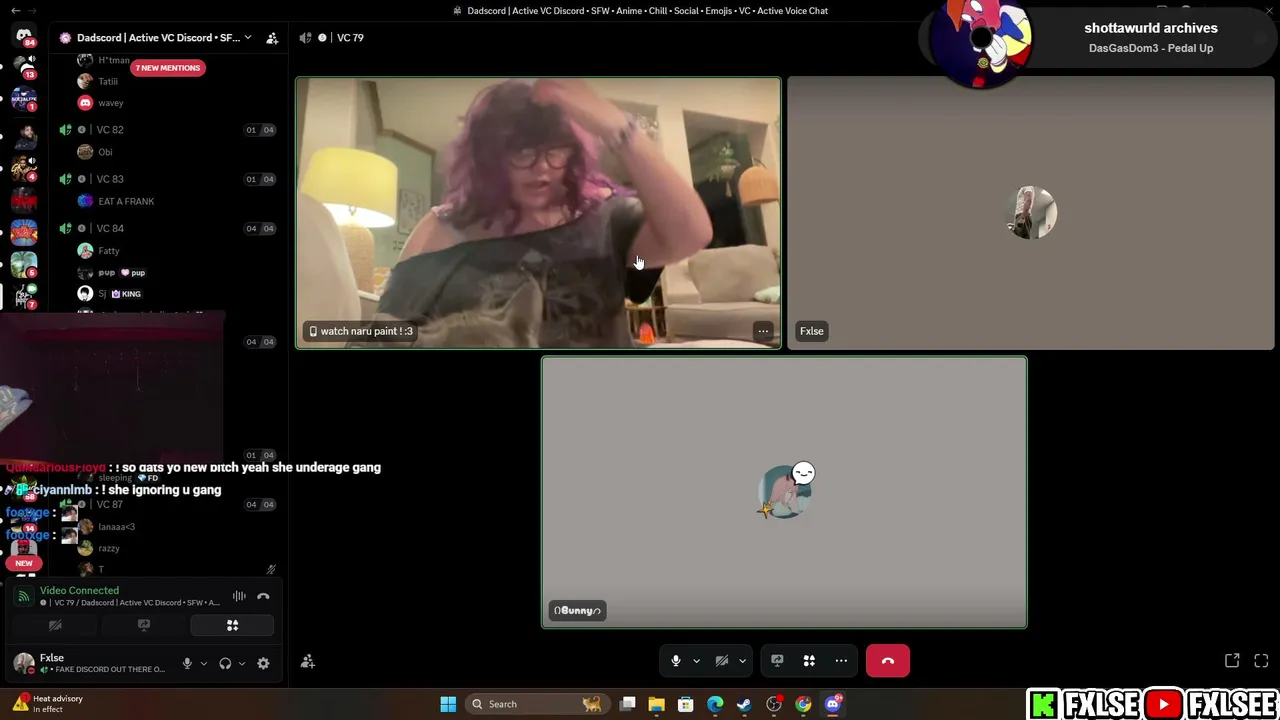Search from the Windows taskbar search box
Image resolution: width=1280 pixels, height=720 pixels.
538,704
